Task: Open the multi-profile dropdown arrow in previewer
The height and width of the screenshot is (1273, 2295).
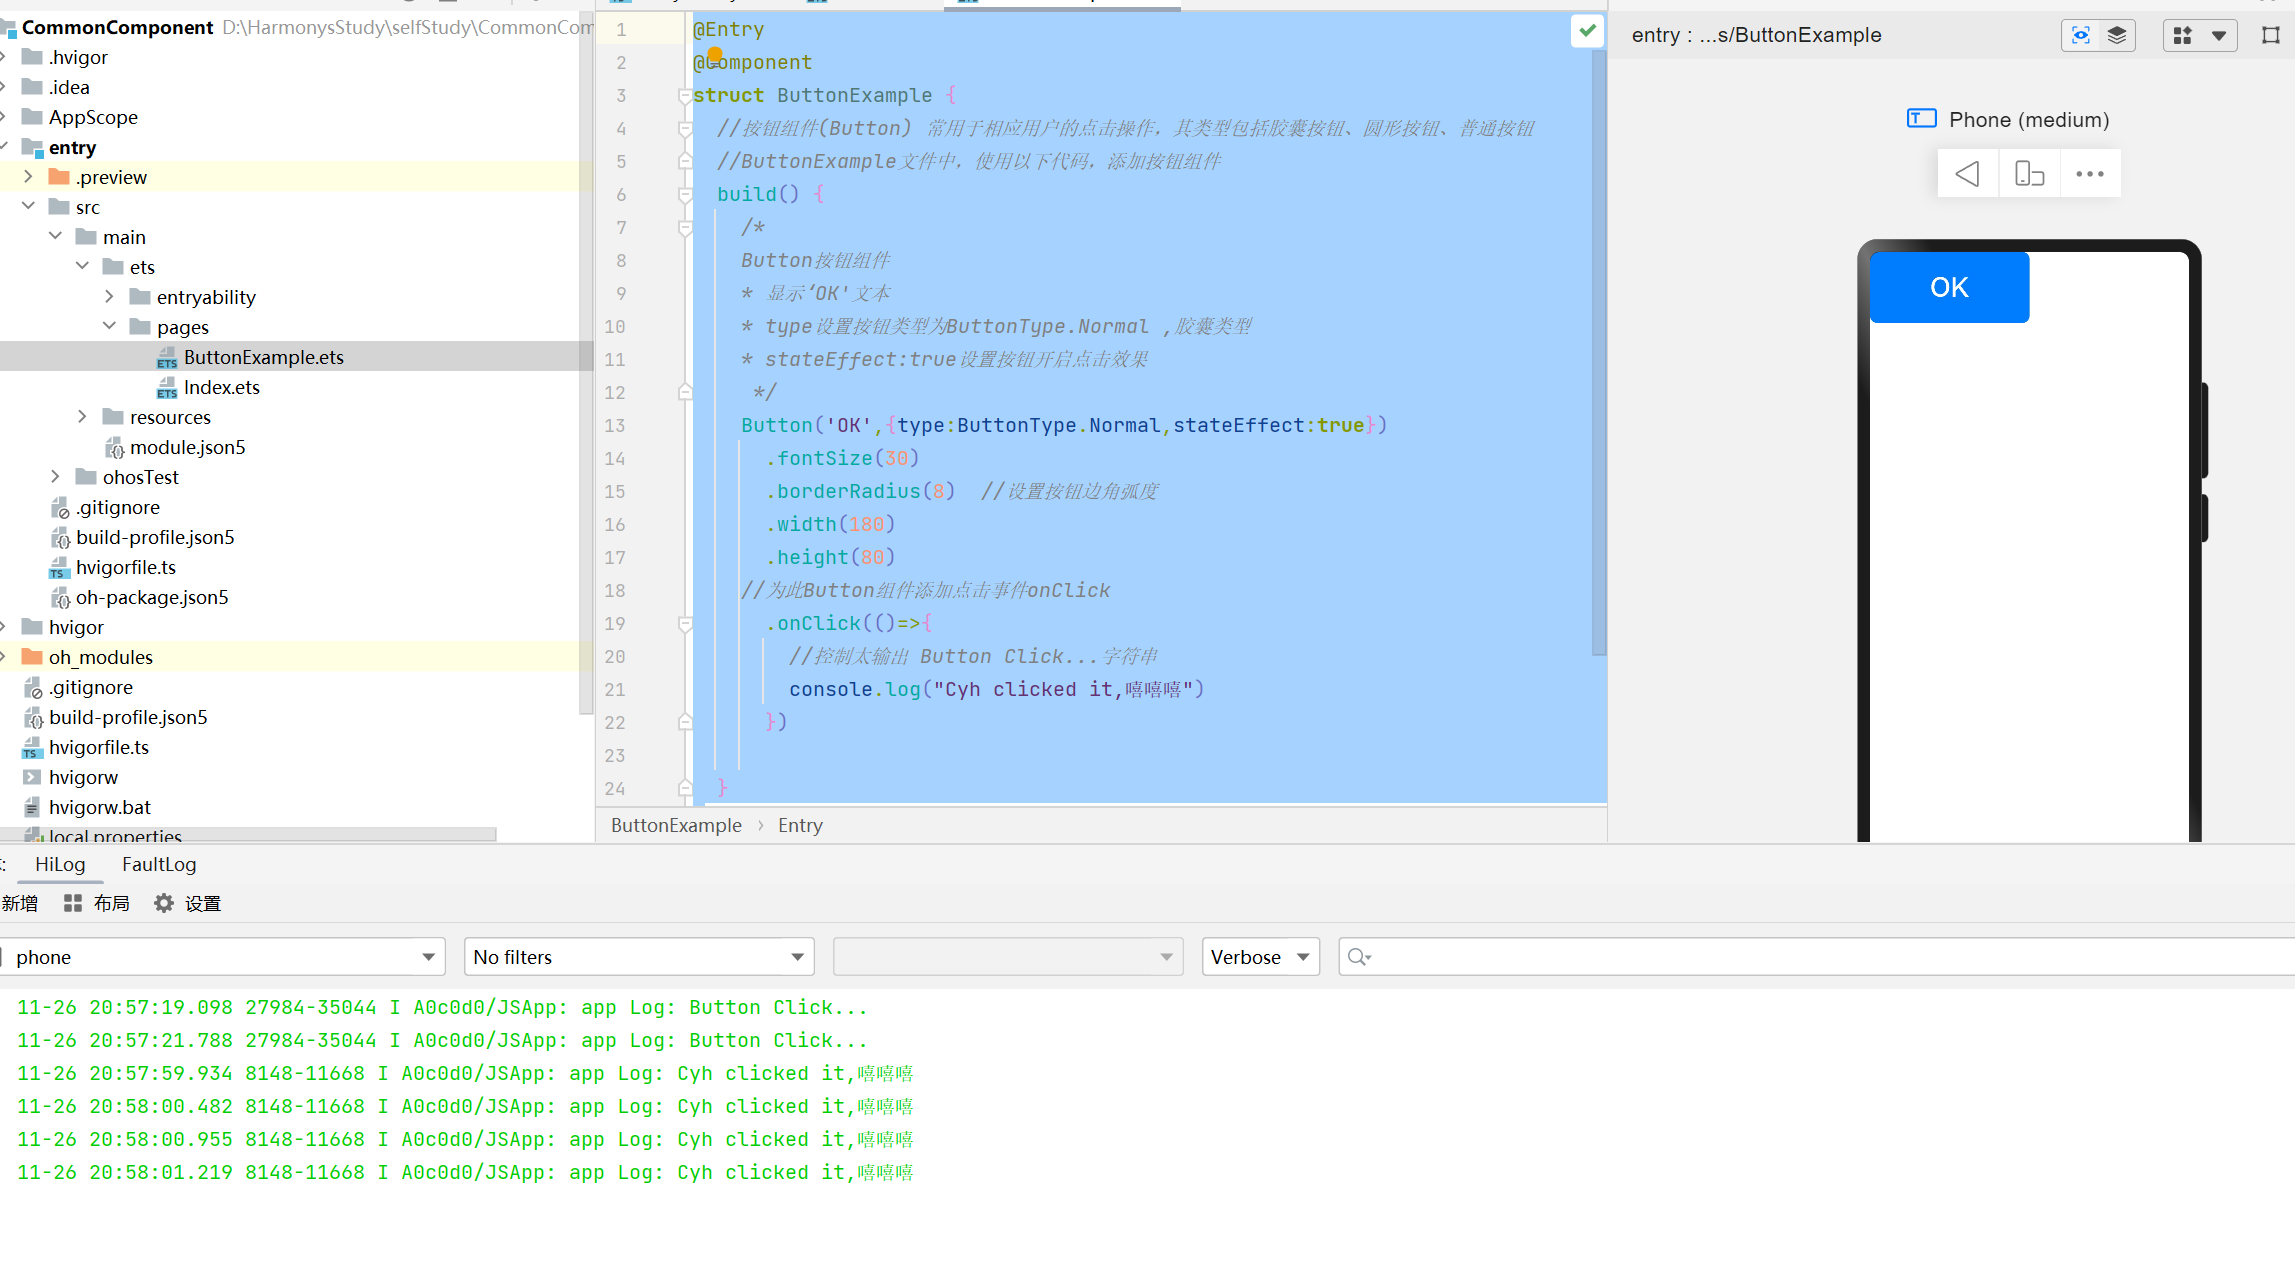Action: pyautogui.click(x=2219, y=35)
